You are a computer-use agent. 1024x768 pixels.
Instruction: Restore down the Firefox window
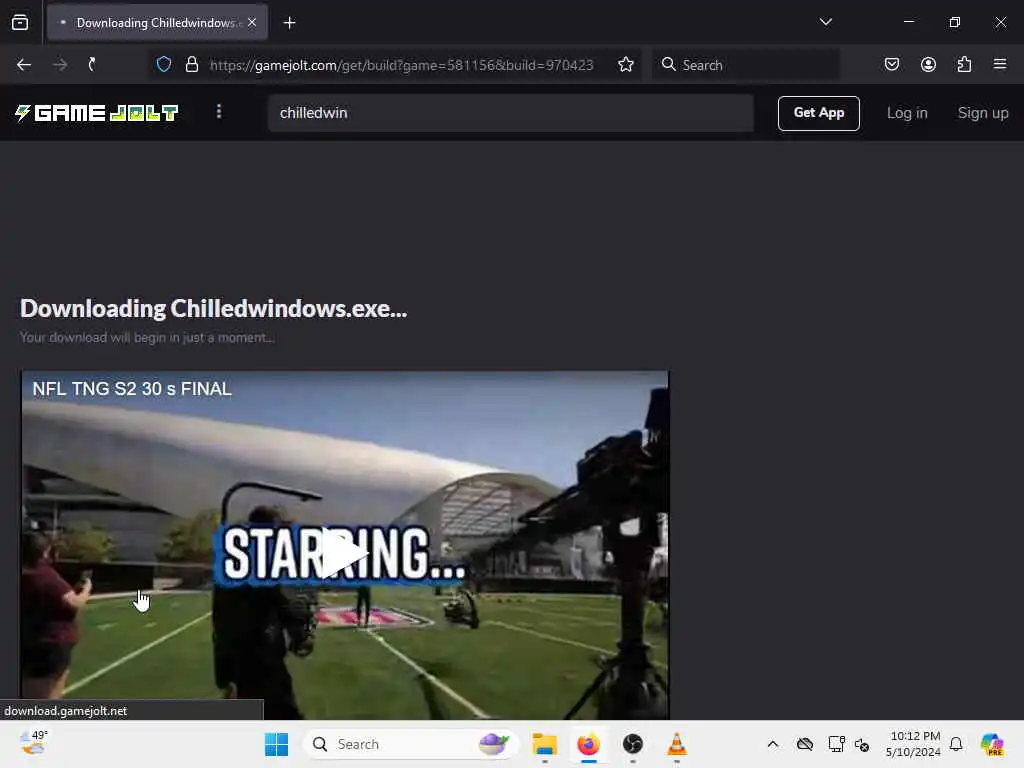click(x=955, y=22)
